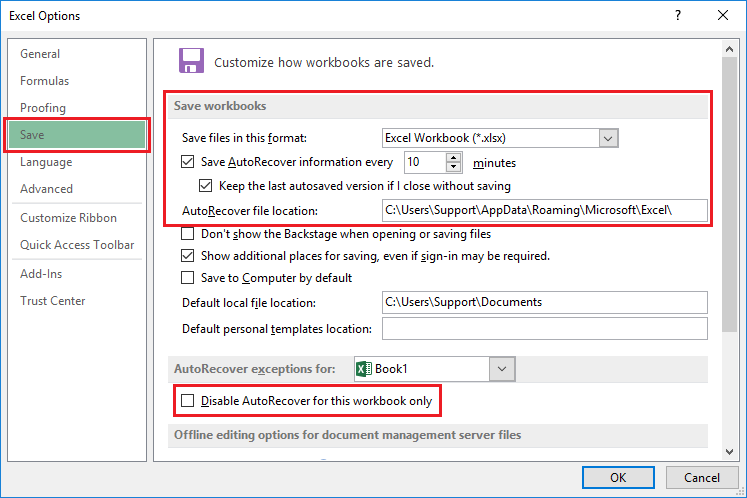The image size is (747, 498).
Task: Switch to the Advanced options category
Action: tap(47, 189)
